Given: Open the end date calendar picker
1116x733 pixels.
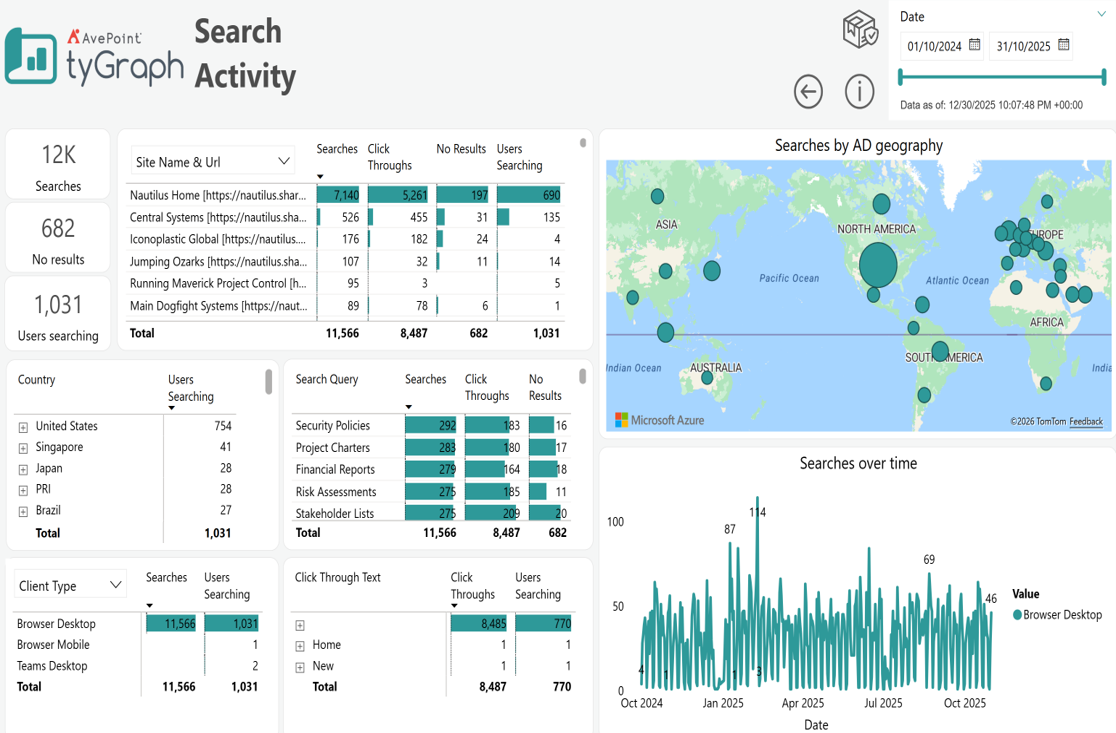Looking at the screenshot, I should (1063, 45).
